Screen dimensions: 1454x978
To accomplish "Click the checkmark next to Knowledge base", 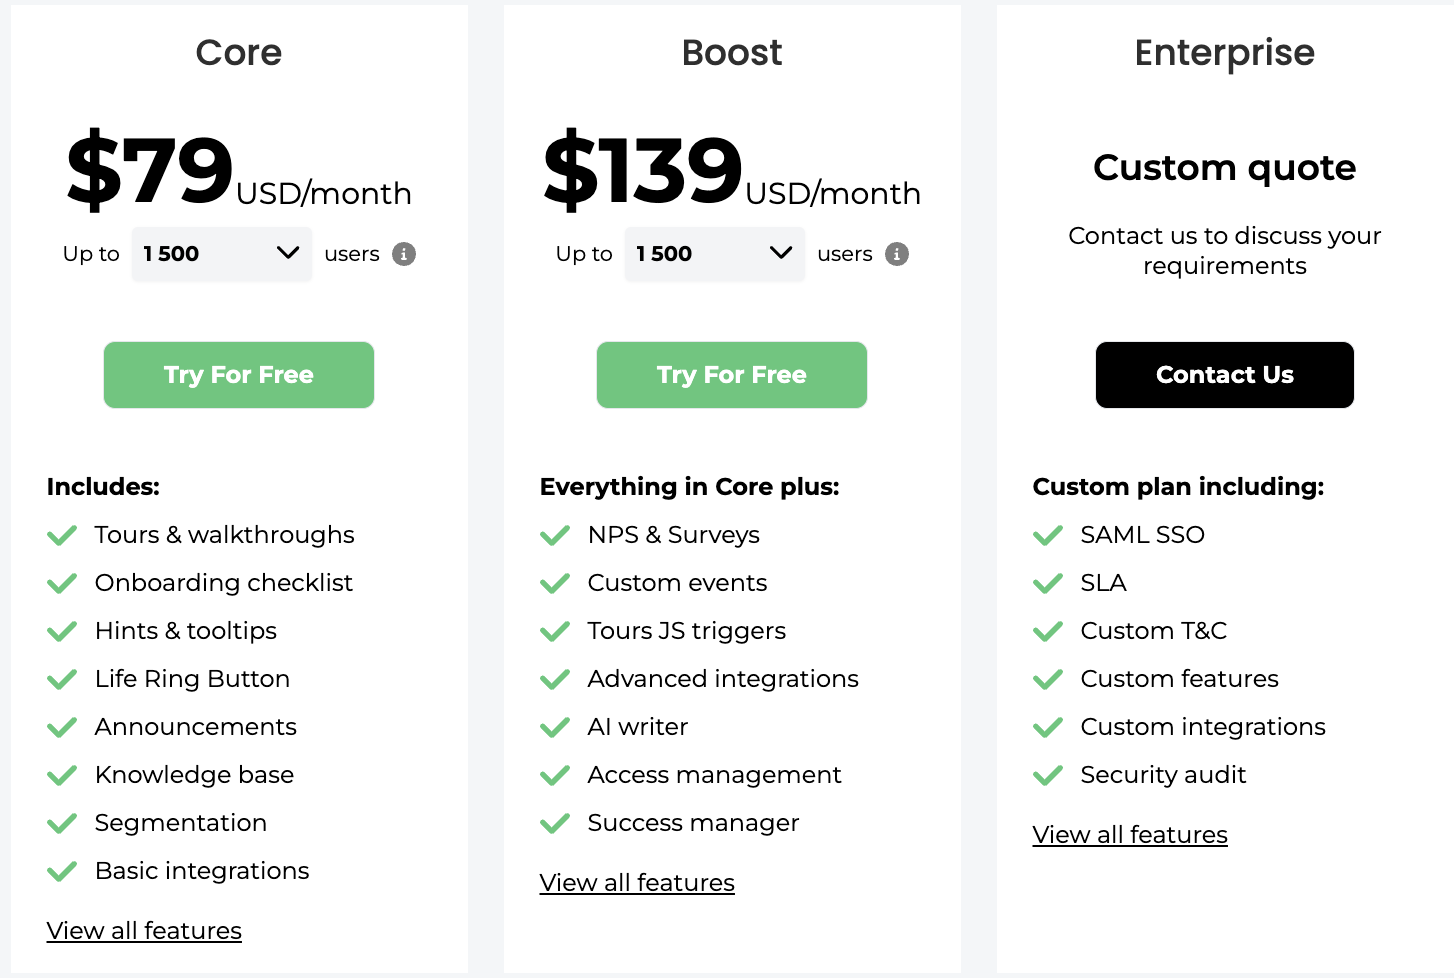I will click(62, 776).
